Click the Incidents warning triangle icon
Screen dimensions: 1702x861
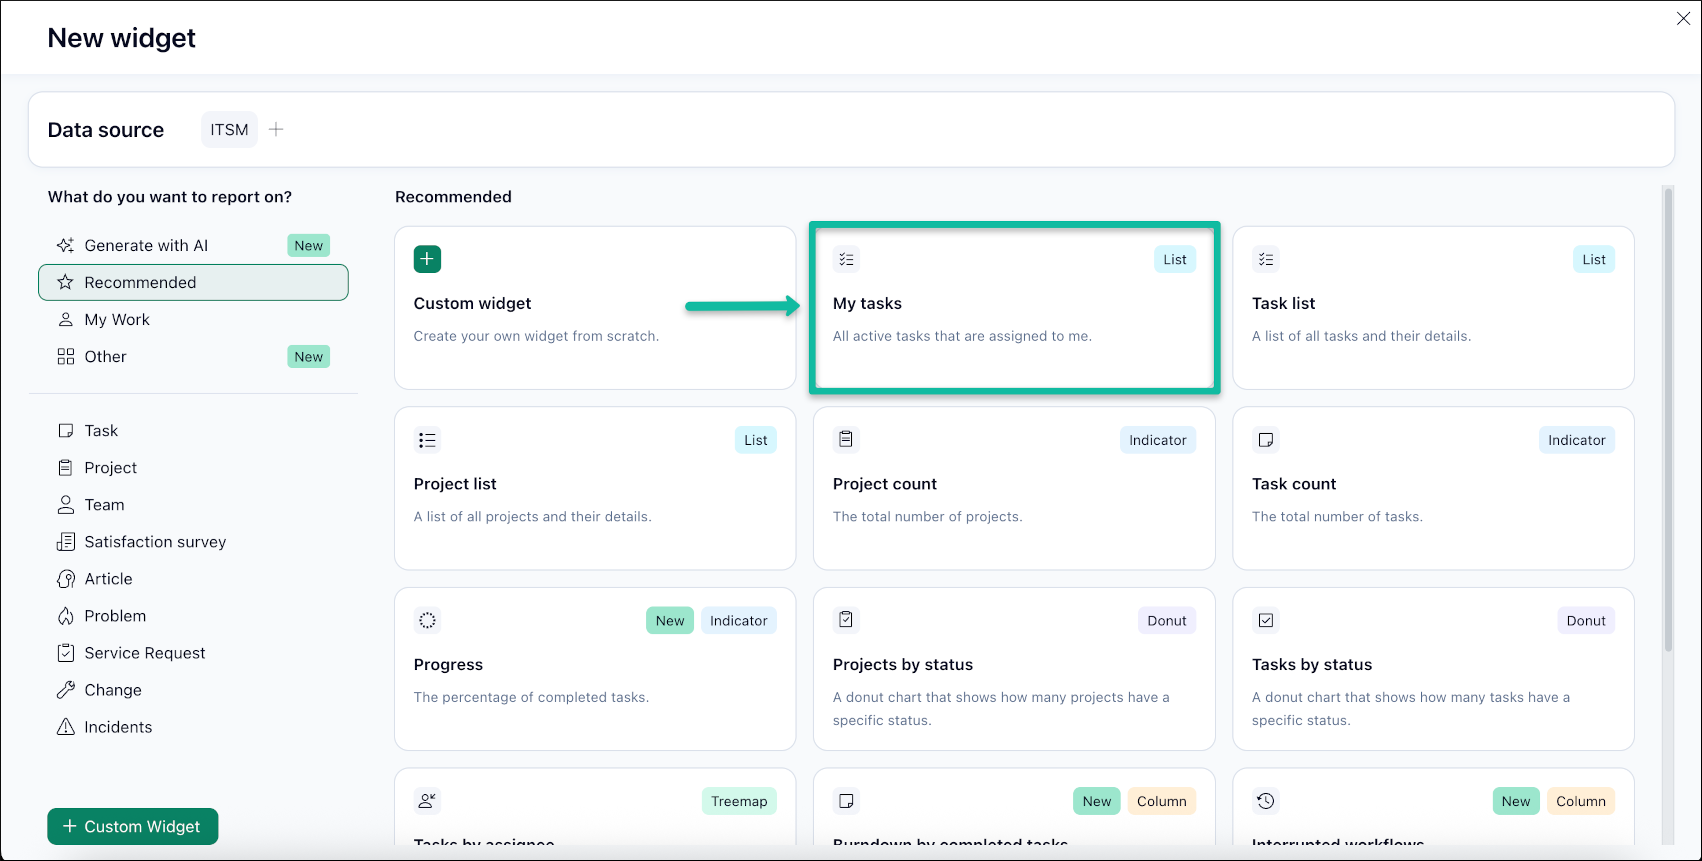pyautogui.click(x=66, y=727)
